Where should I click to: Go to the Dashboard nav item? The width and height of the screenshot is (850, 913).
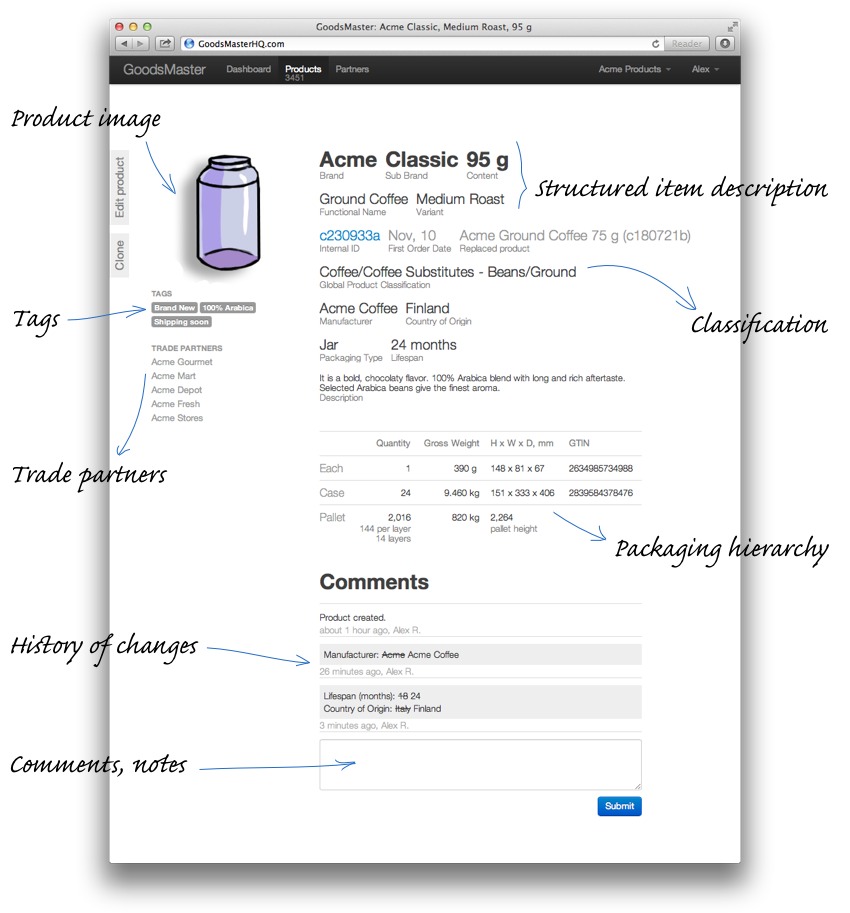tap(248, 70)
